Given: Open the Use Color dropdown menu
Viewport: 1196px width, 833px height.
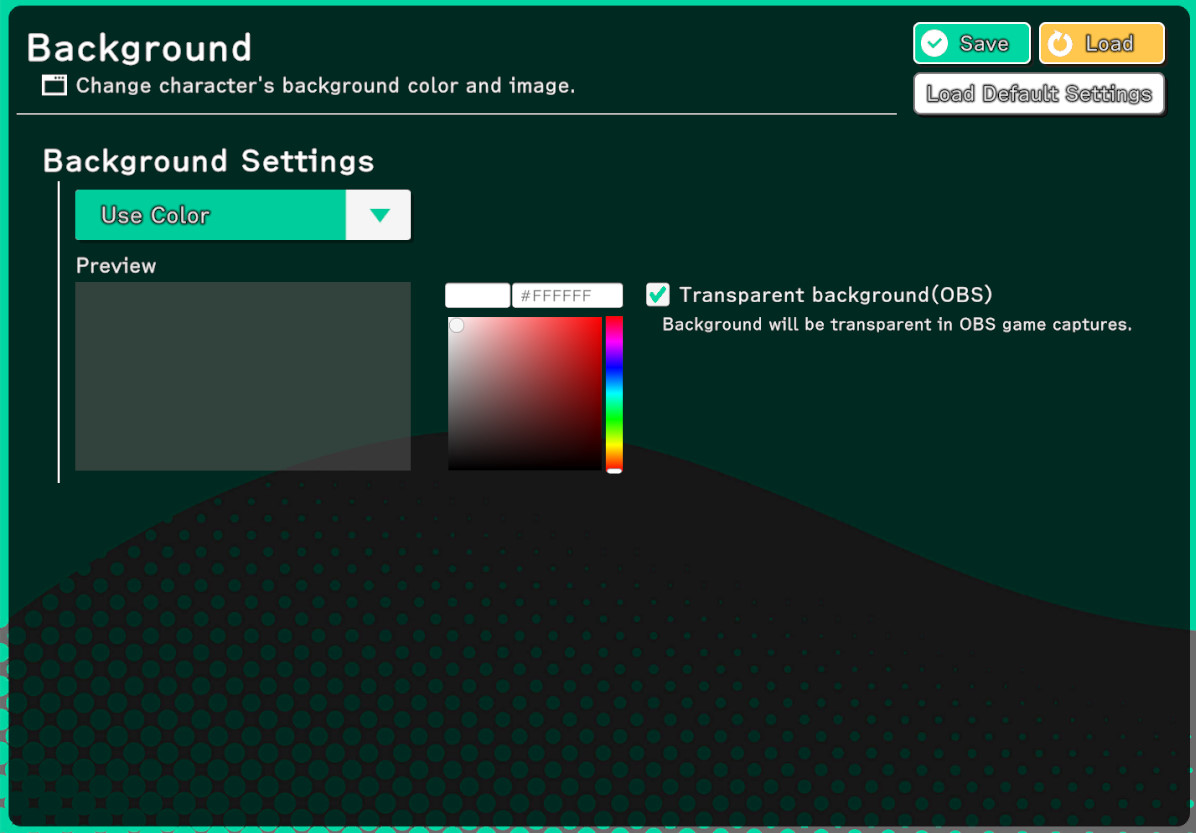Looking at the screenshot, I should pyautogui.click(x=242, y=215).
